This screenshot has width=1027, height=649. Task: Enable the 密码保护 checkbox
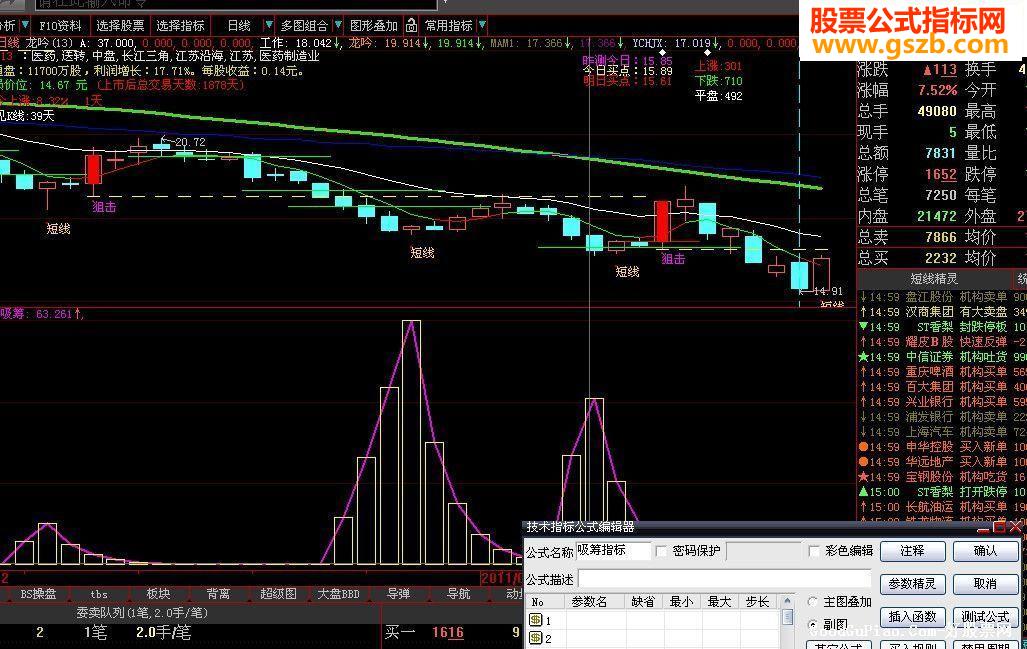pos(660,551)
